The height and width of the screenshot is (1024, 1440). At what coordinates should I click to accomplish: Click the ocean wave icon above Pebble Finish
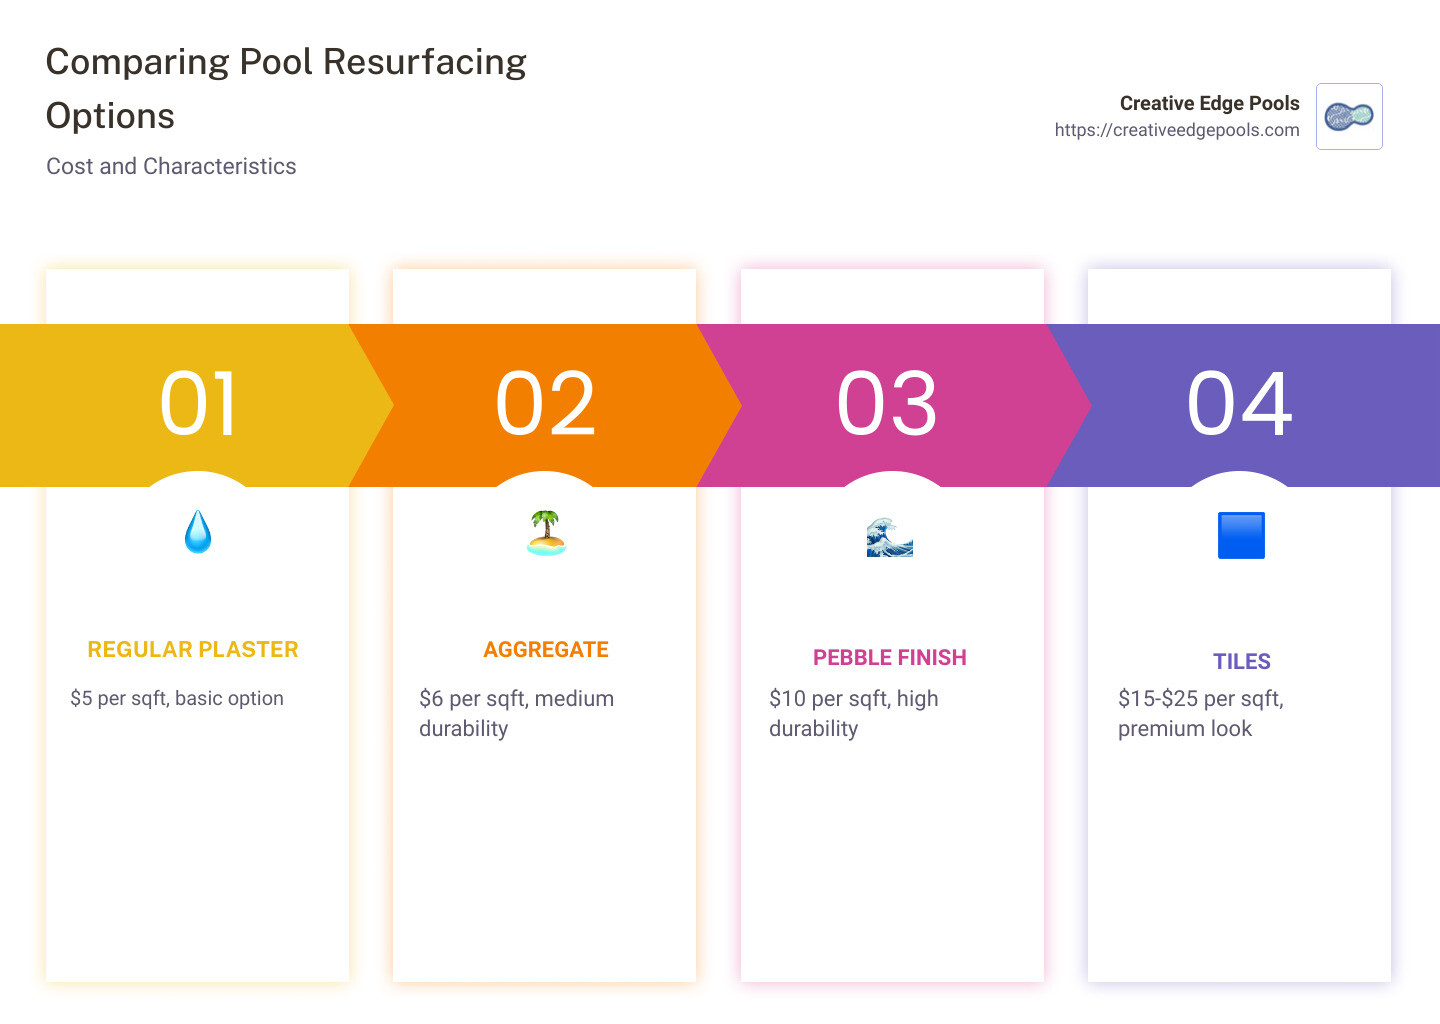pos(890,536)
